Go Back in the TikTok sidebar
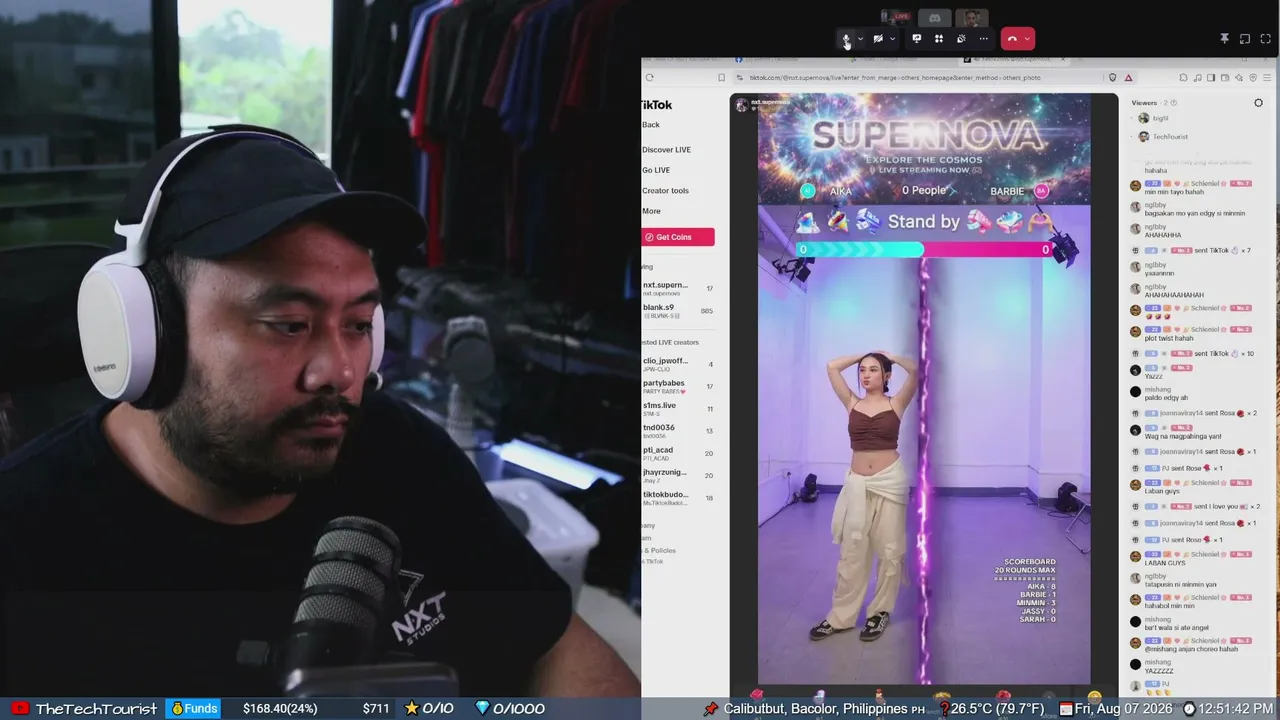The image size is (1280, 720). (x=651, y=125)
